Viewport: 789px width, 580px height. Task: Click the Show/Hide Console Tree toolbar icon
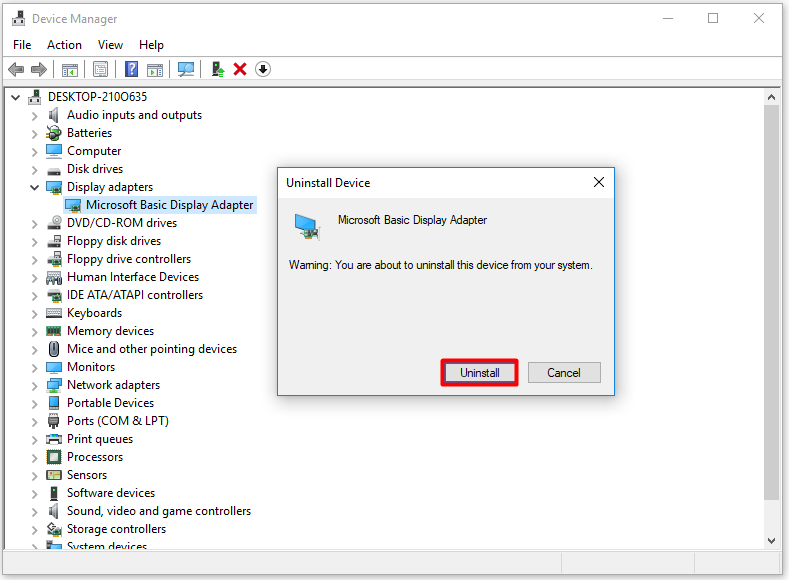tap(69, 69)
